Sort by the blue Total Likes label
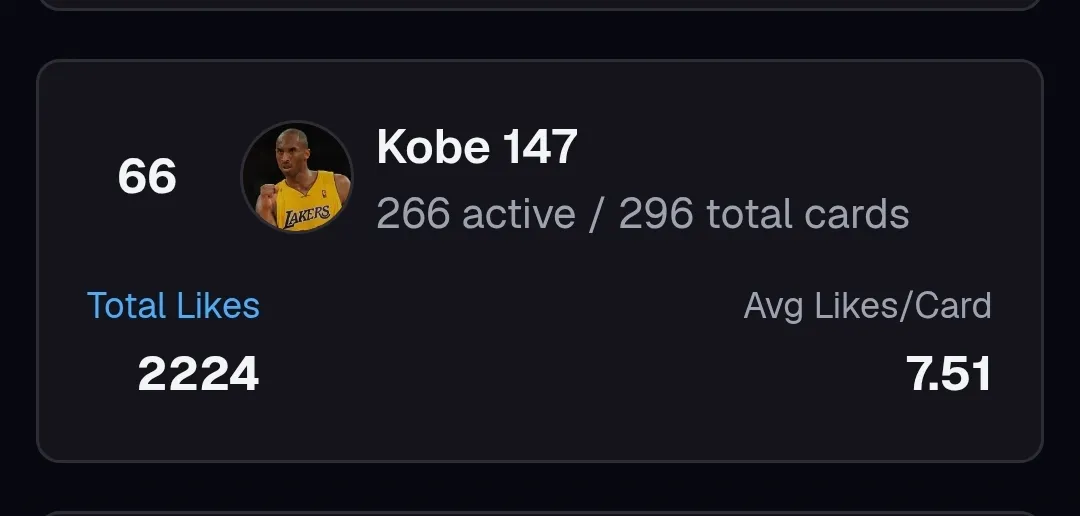Viewport: 1080px width, 516px height. 173,305
